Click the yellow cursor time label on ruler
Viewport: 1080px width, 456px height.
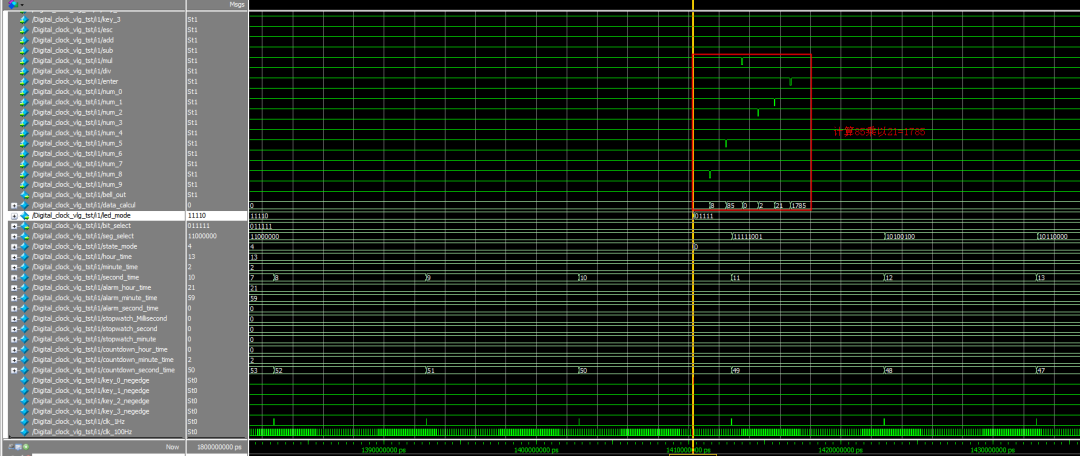click(693, 450)
